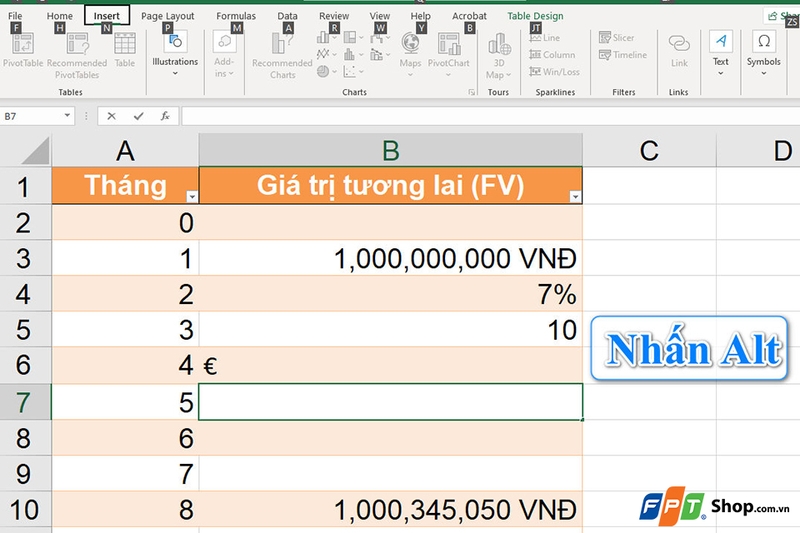Viewport: 800px width, 533px height.
Task: Open the Tháng column filter dropdown
Action: click(192, 196)
